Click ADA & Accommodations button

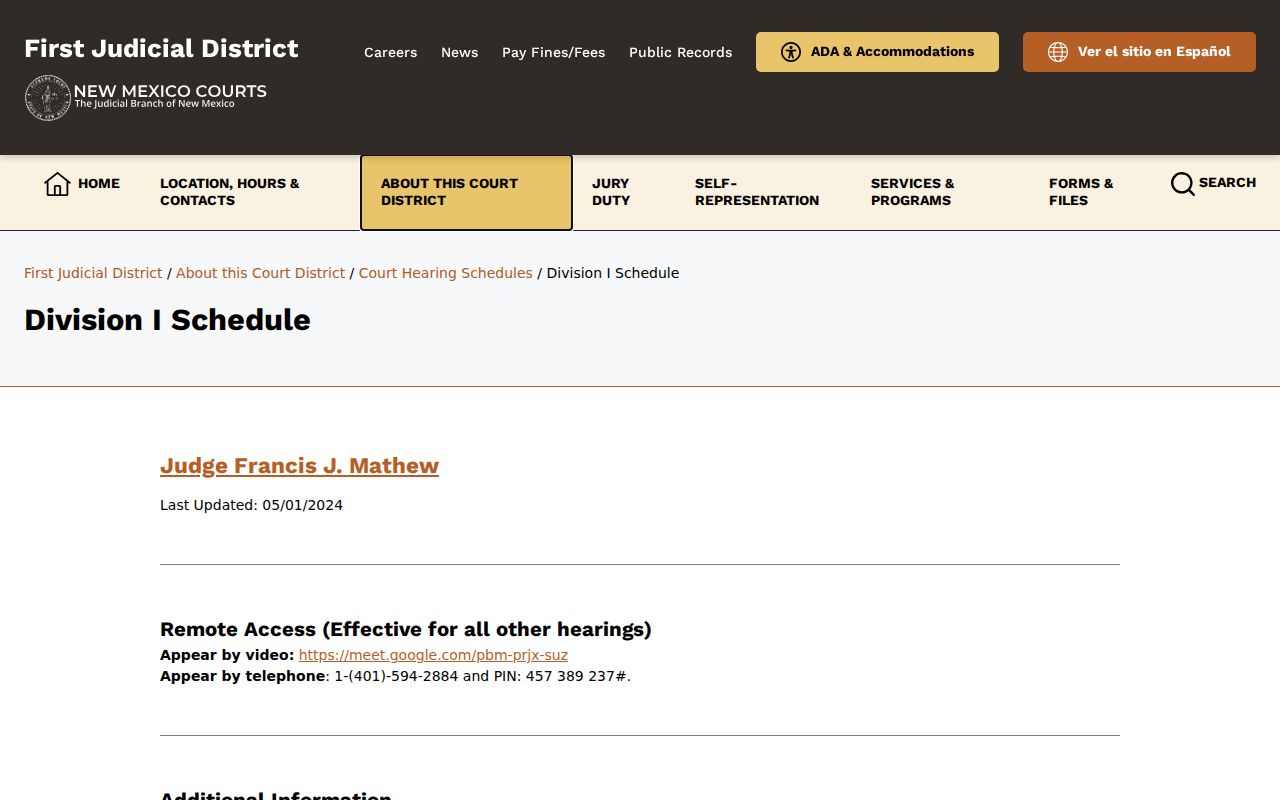[877, 52]
